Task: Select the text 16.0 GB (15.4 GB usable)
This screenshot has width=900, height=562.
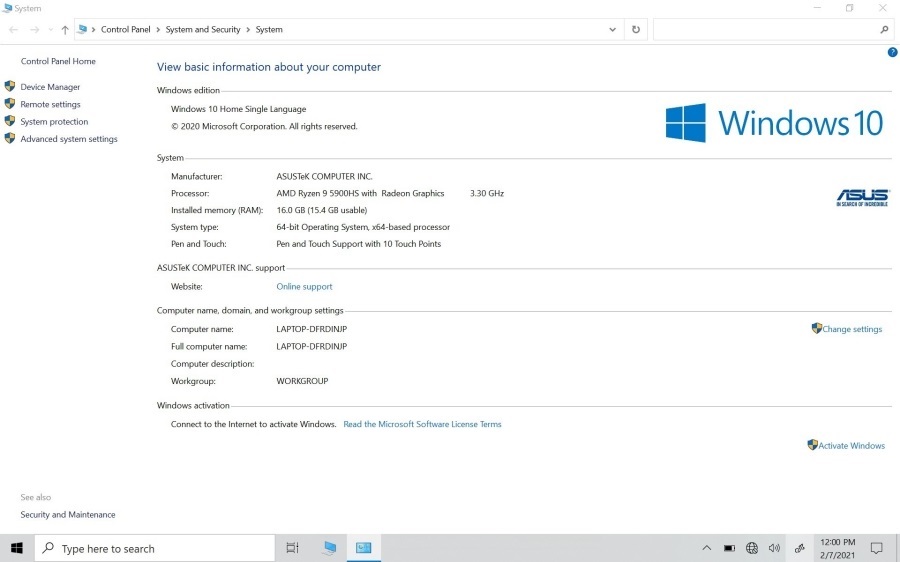Action: (321, 210)
